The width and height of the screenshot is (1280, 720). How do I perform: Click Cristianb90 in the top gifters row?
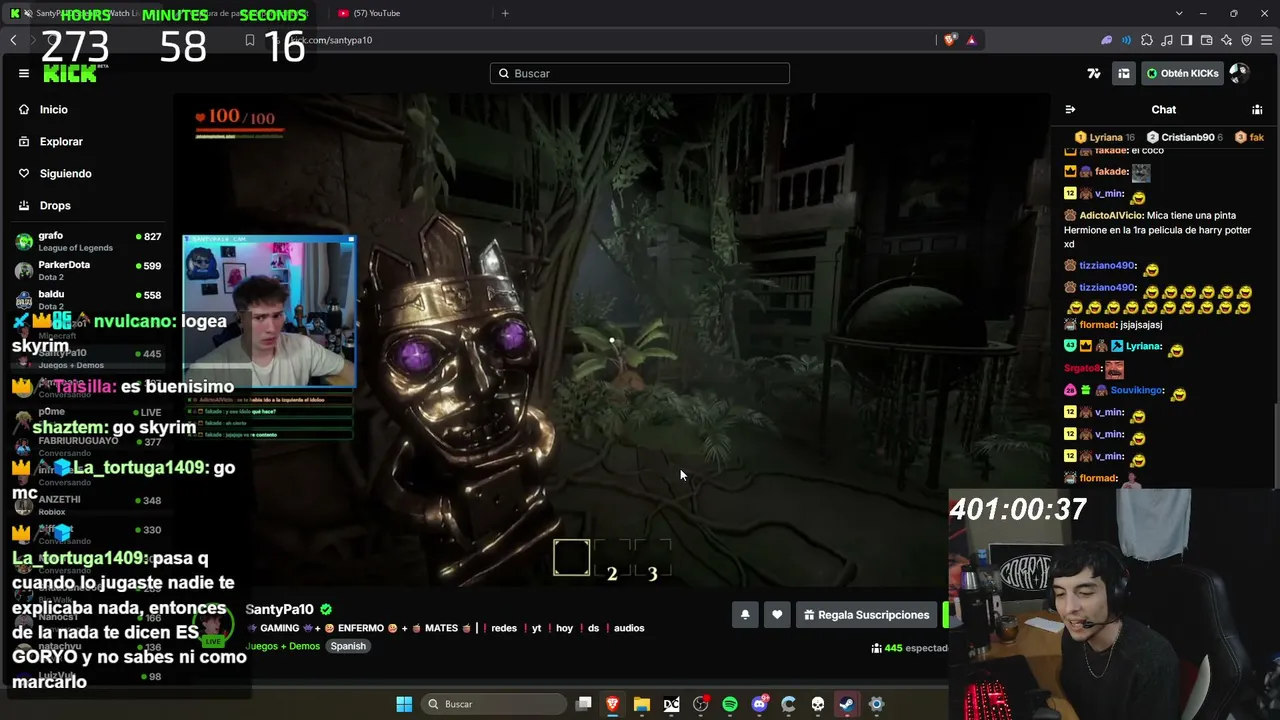pyautogui.click(x=1187, y=137)
